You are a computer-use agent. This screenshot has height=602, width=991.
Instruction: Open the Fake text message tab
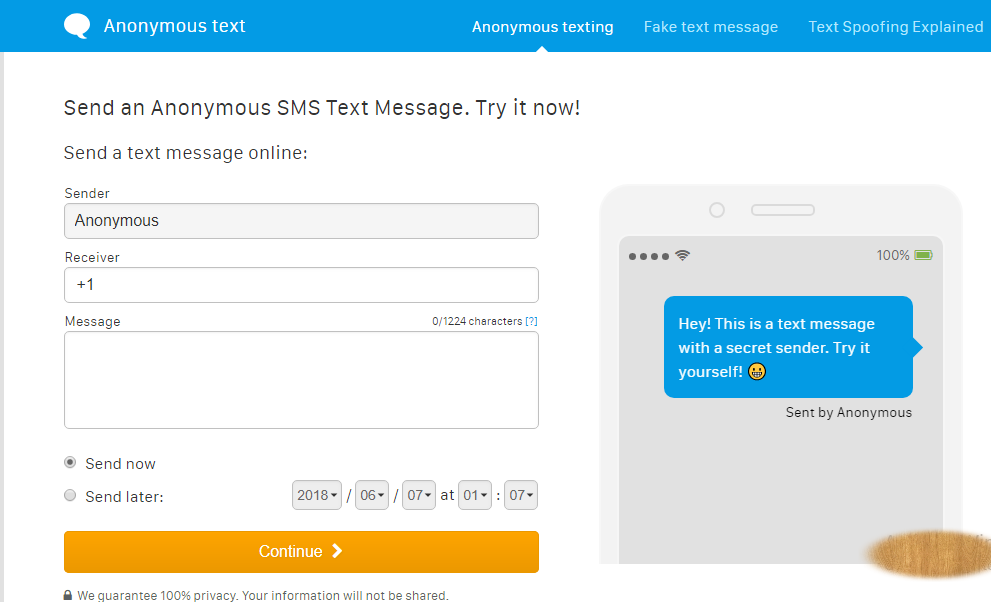(x=711, y=27)
